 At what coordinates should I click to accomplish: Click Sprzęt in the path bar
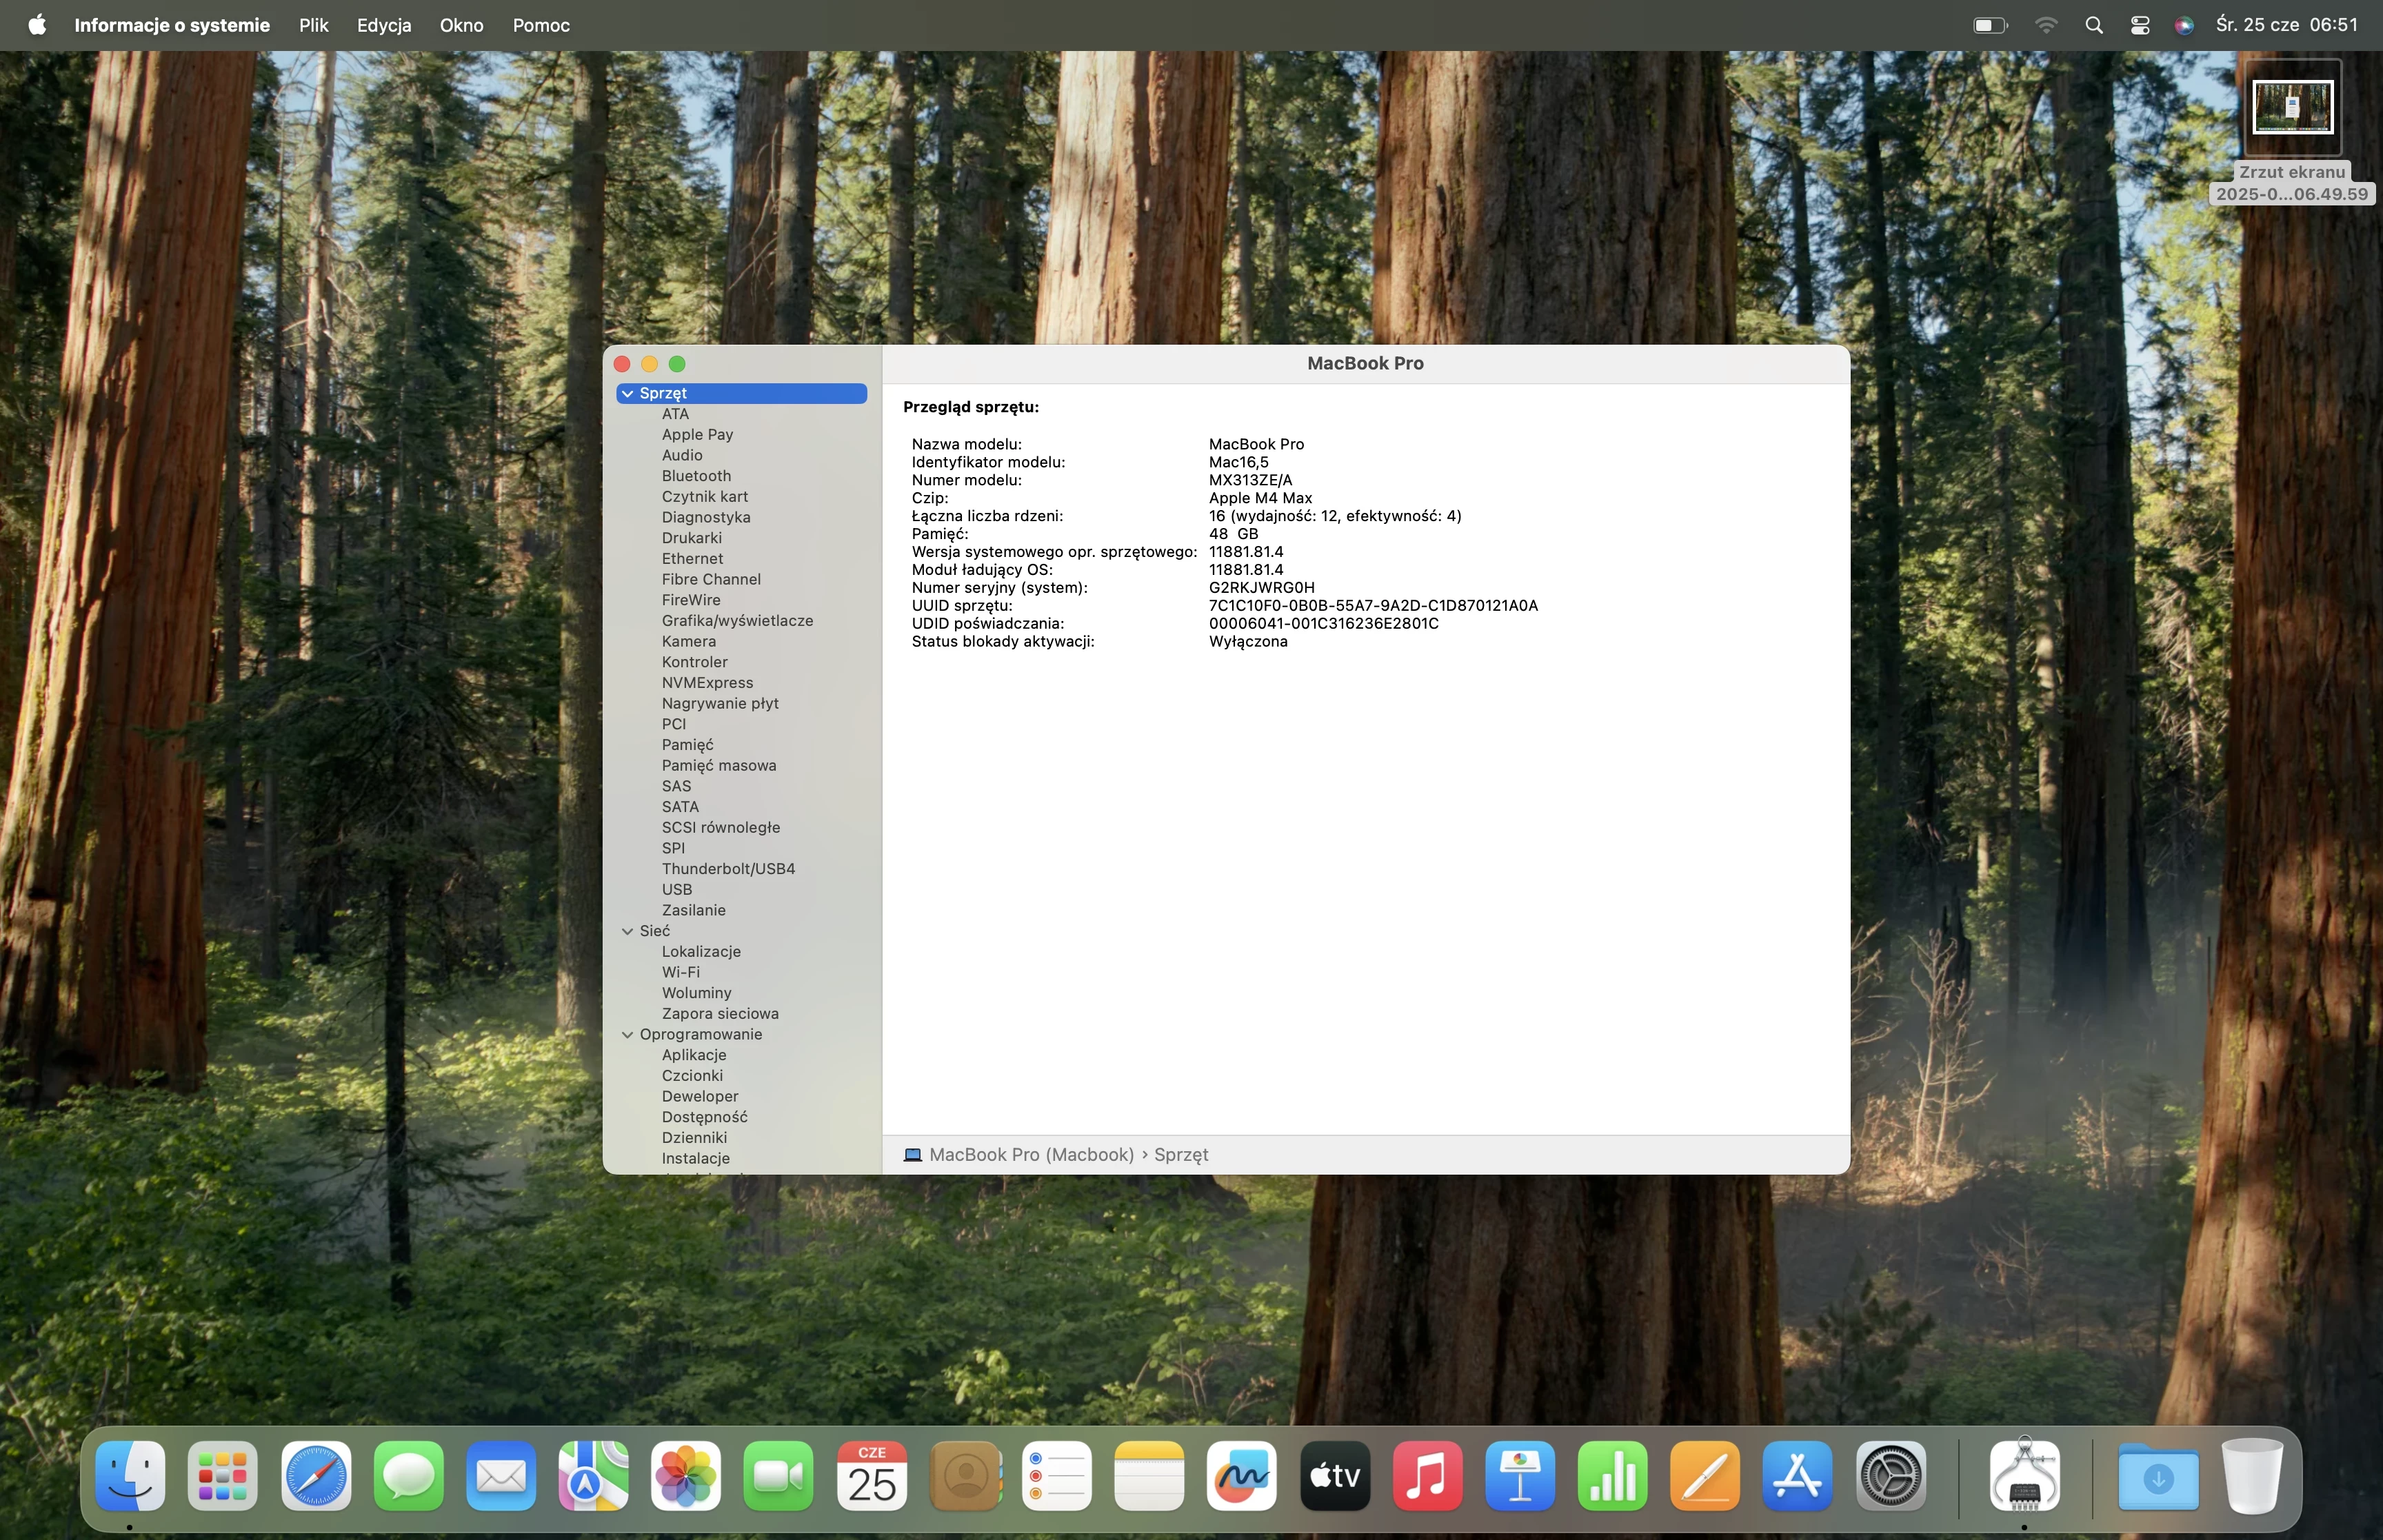click(x=1181, y=1154)
